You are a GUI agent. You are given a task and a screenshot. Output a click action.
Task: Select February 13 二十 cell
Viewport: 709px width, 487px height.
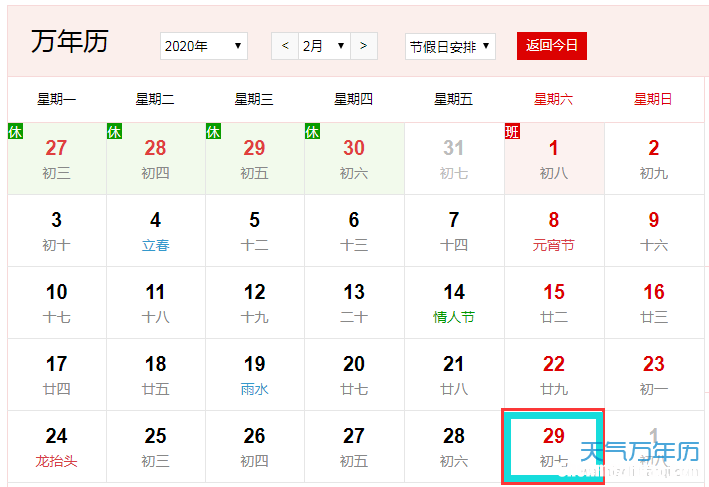tap(354, 303)
